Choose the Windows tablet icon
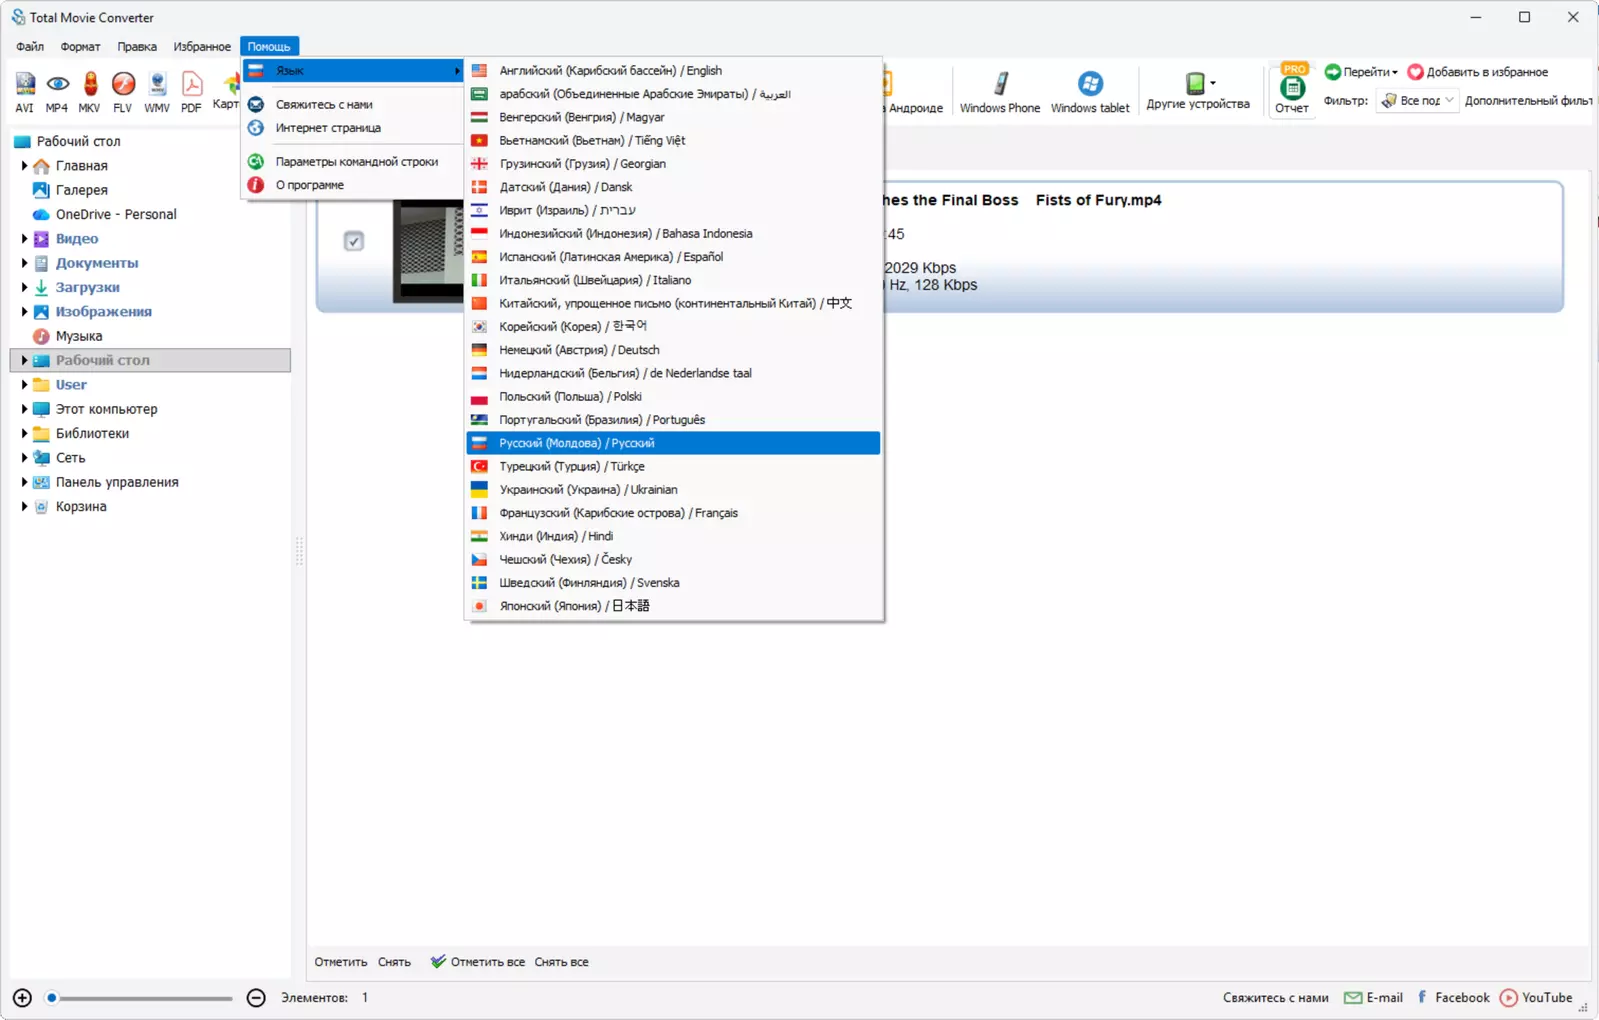Screen dimensions: 1599x1020 click(x=1090, y=91)
